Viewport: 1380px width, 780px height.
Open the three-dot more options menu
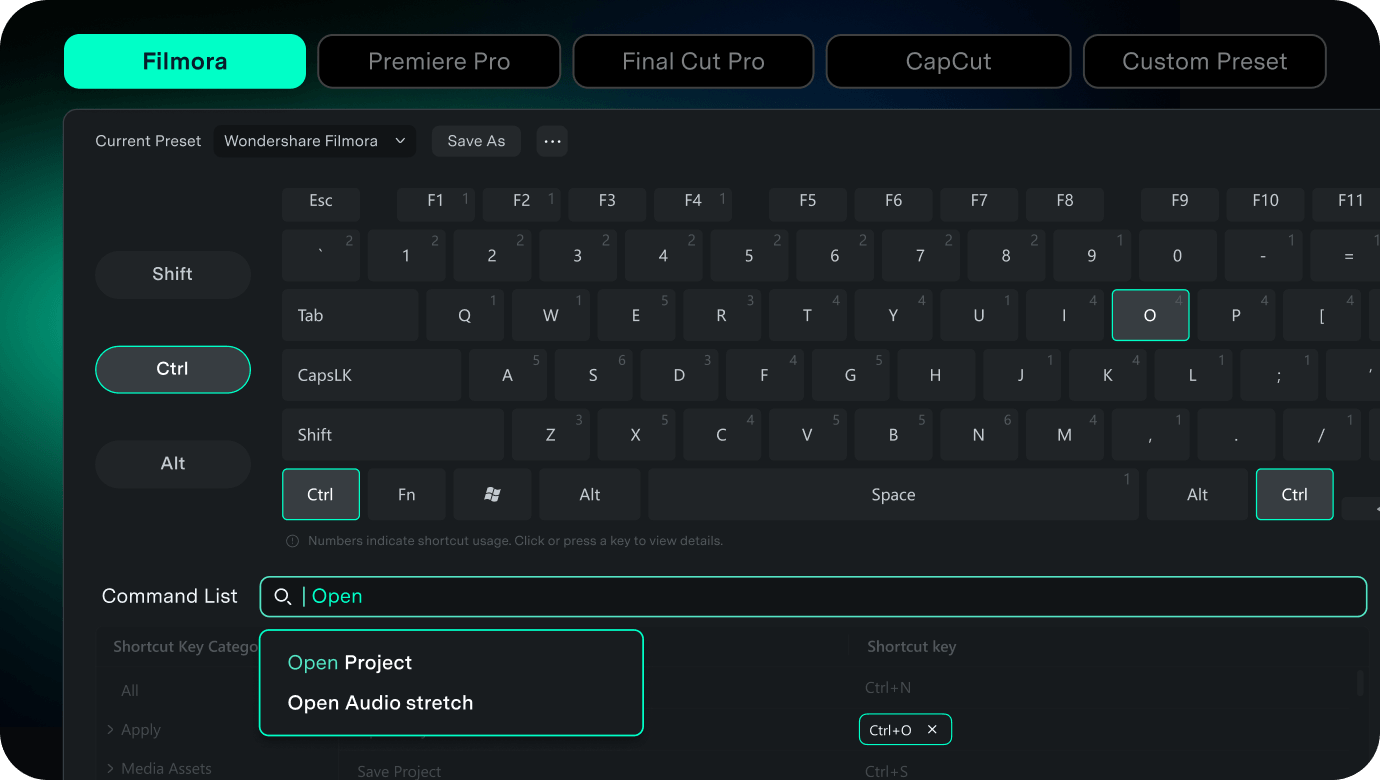pyautogui.click(x=552, y=141)
